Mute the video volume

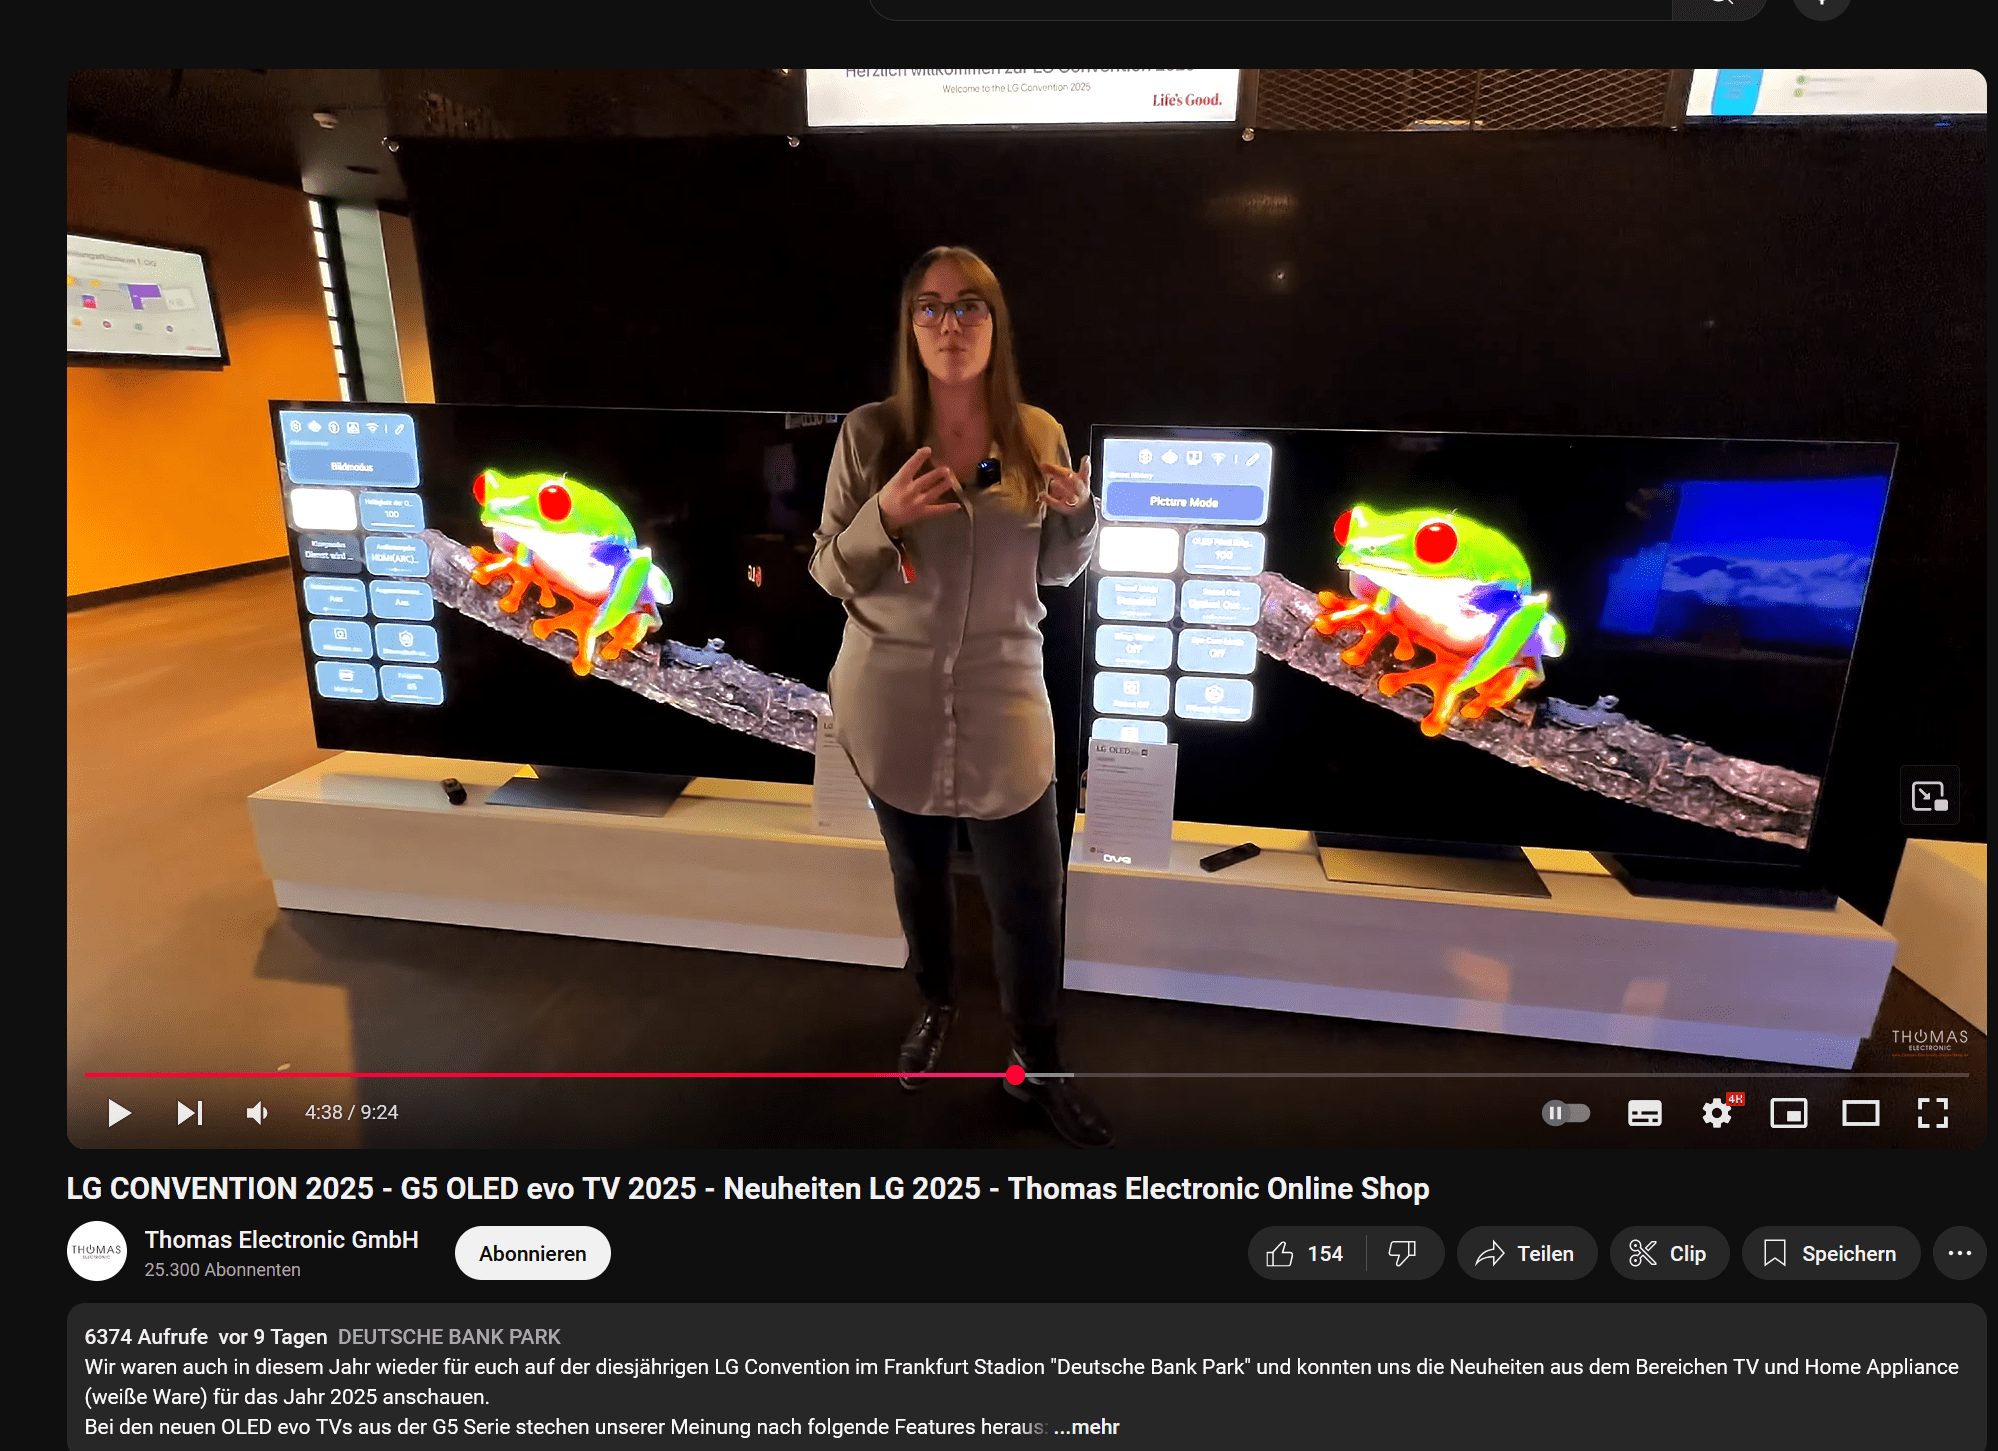click(258, 1112)
